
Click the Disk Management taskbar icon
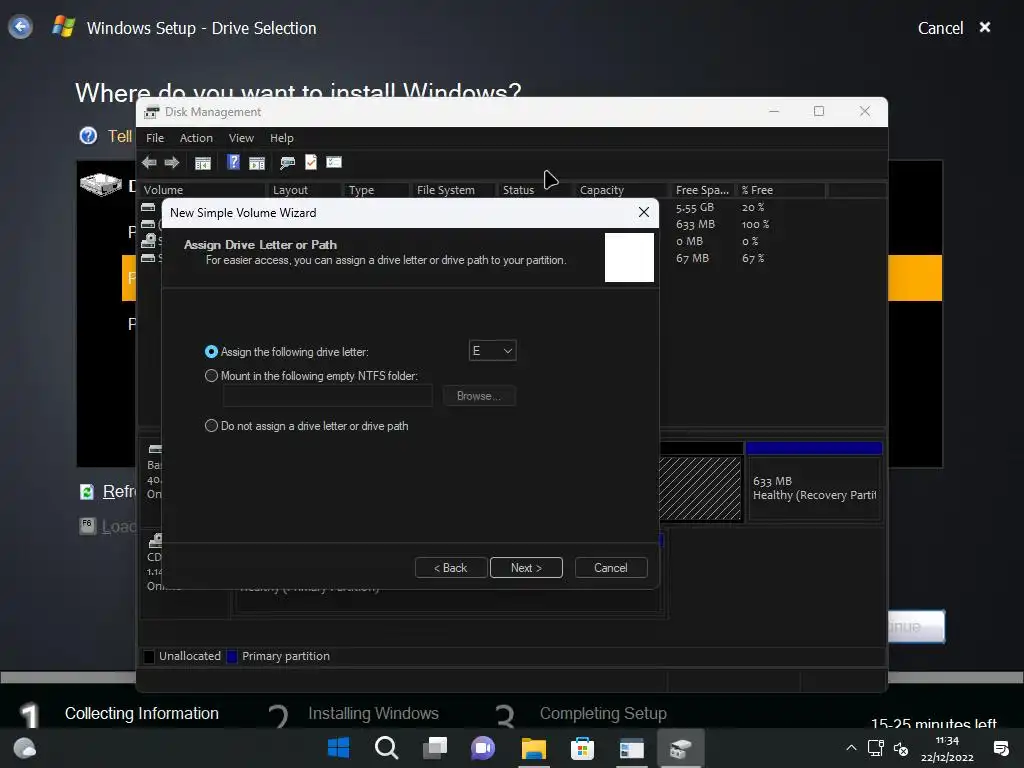tap(680, 748)
